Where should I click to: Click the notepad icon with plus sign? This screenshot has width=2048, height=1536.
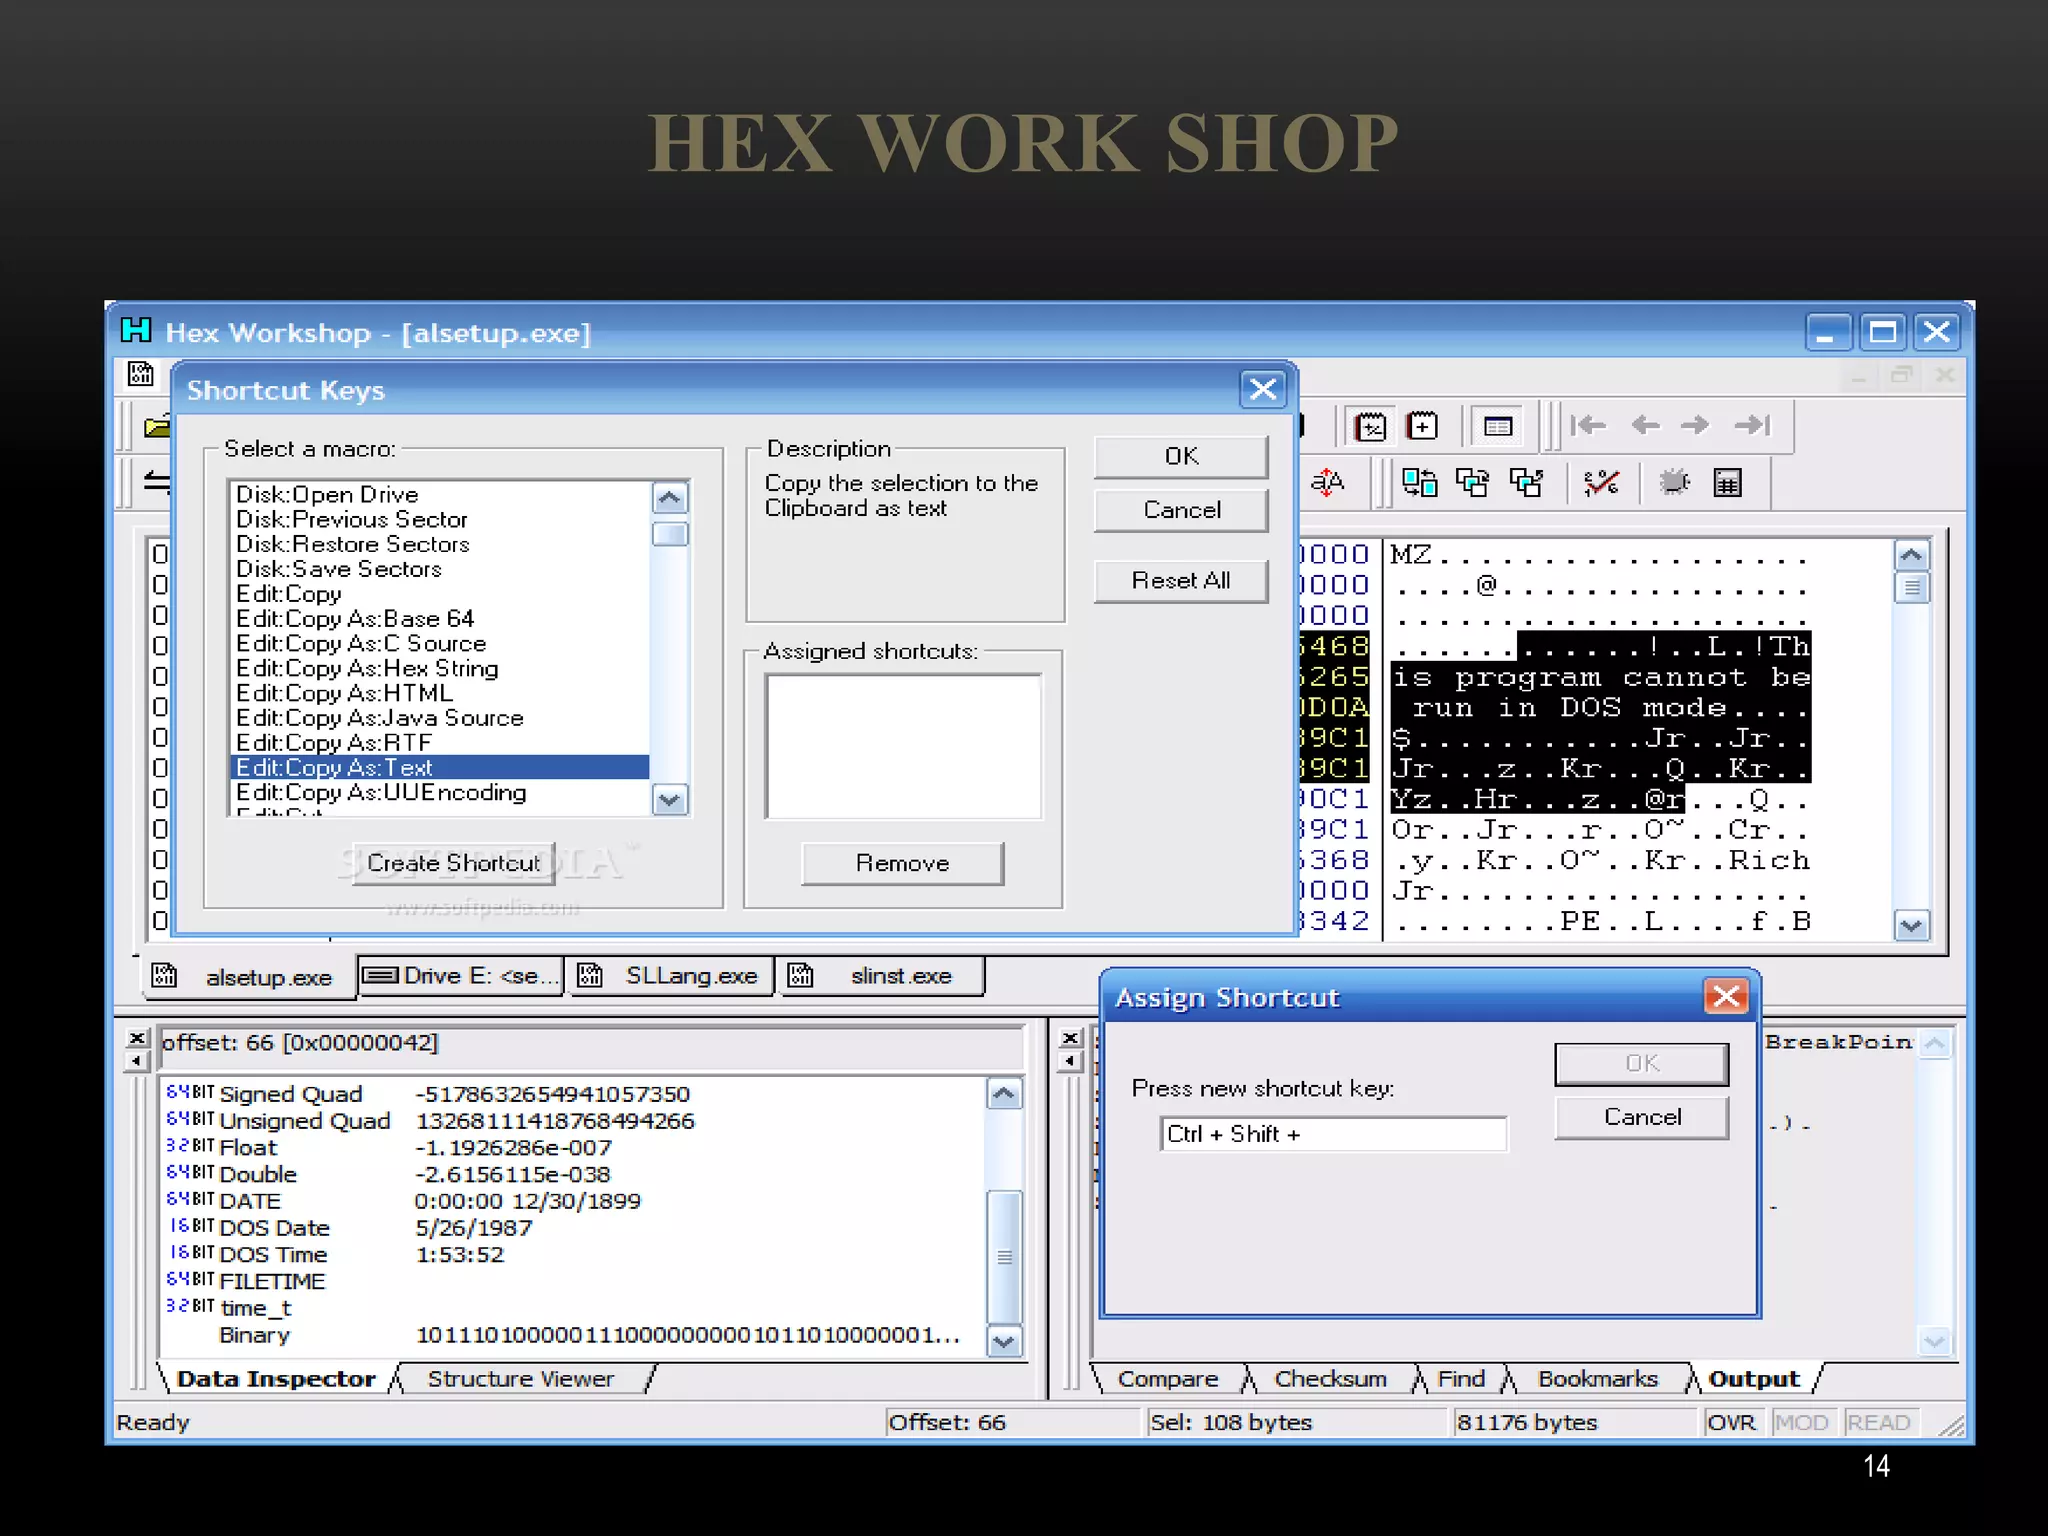pos(1421,427)
